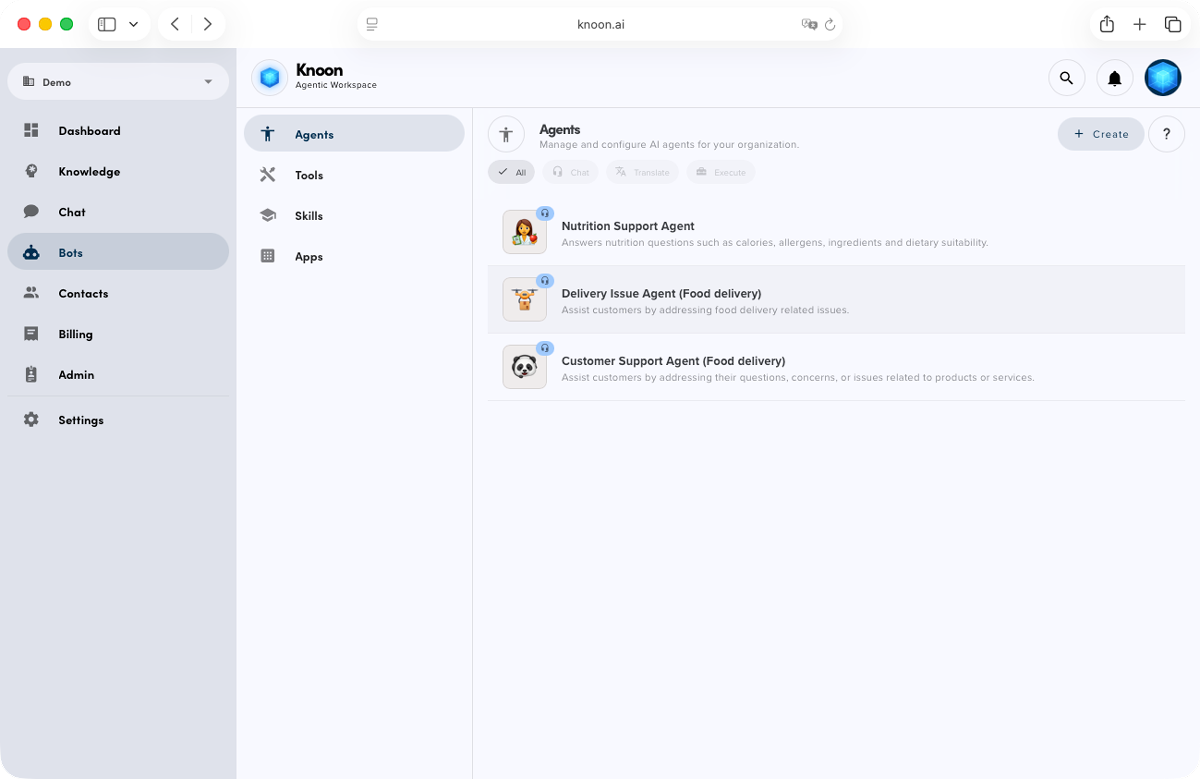The image size is (1200, 779).
Task: Open the search magnifier in the header
Action: [1066, 77]
